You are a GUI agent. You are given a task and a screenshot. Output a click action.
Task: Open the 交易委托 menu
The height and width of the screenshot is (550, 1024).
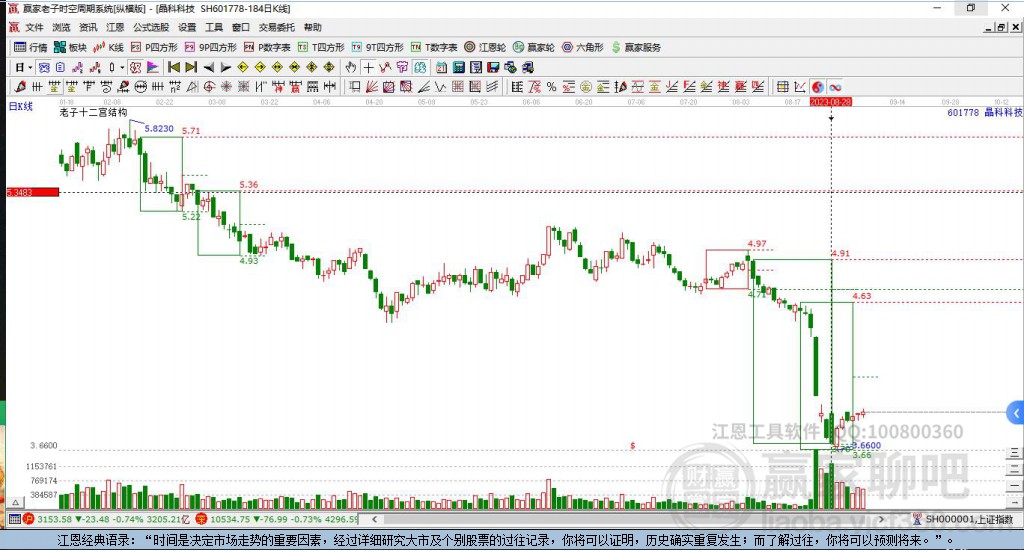point(276,27)
